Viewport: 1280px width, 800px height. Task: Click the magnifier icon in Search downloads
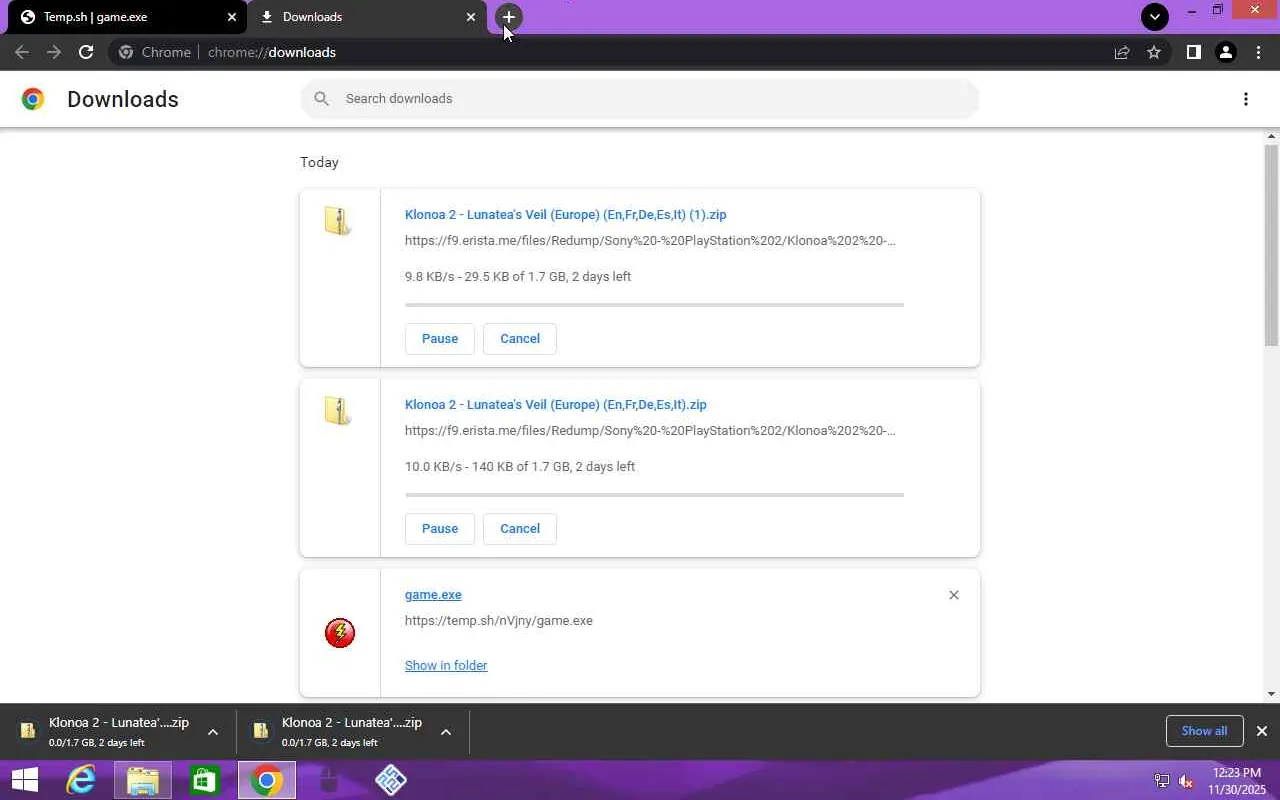321,98
